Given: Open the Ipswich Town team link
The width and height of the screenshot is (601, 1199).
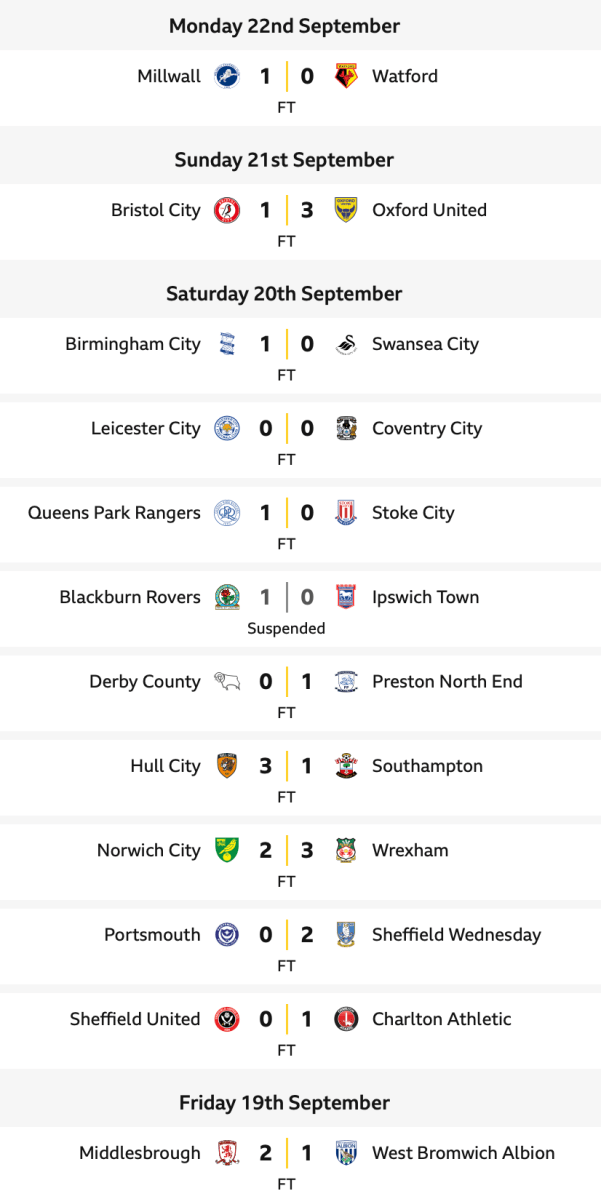Looking at the screenshot, I should point(425,598).
